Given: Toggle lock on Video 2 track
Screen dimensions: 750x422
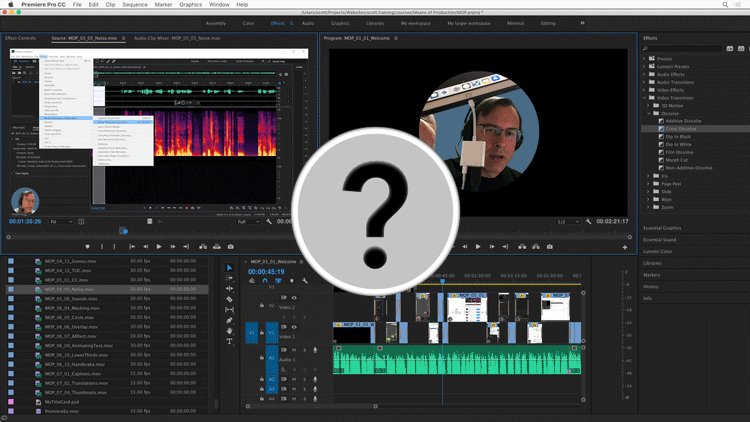Looking at the screenshot, I should click(x=262, y=305).
